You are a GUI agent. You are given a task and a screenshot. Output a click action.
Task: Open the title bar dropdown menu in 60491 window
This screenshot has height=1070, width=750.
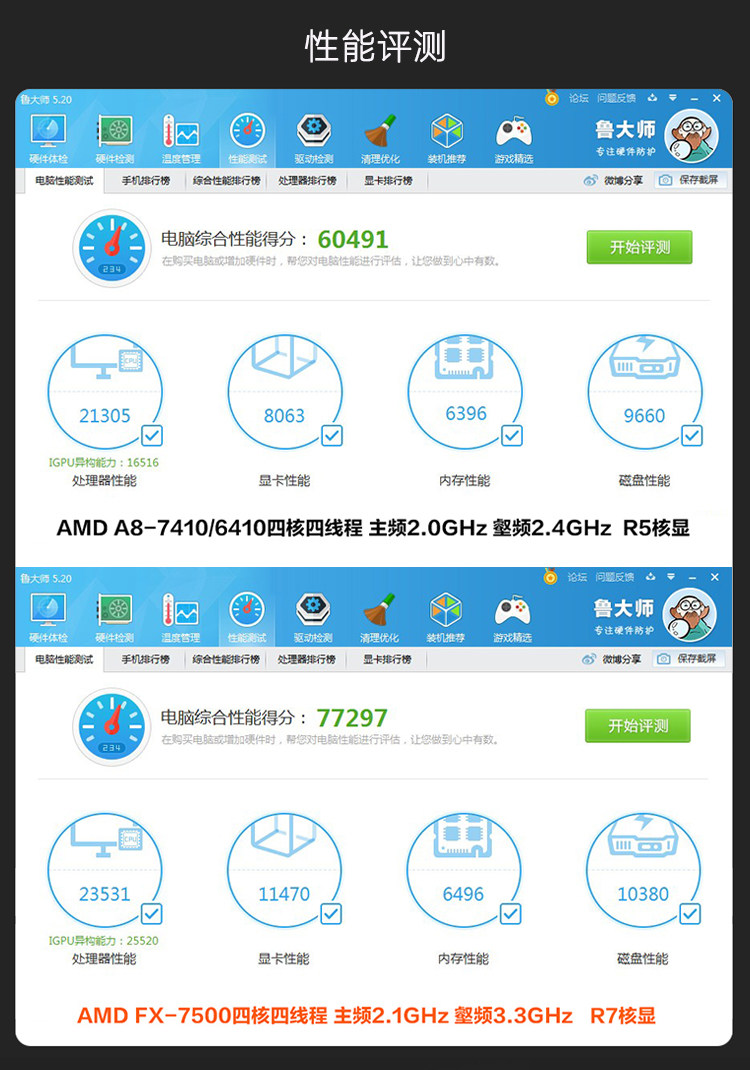[x=673, y=98]
